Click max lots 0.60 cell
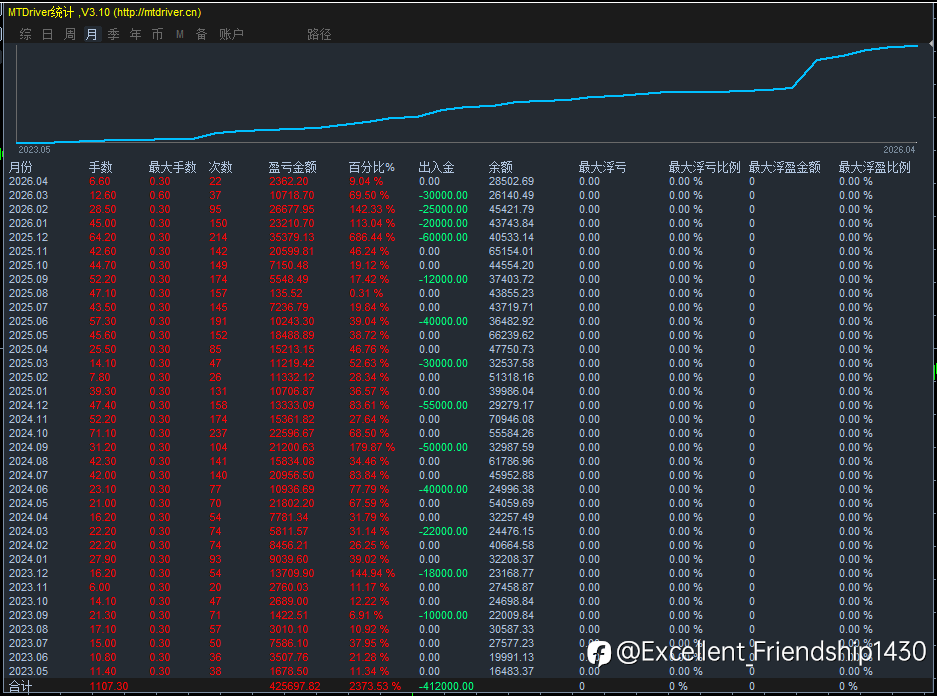Viewport: 937px width, 696px height. [x=160, y=195]
